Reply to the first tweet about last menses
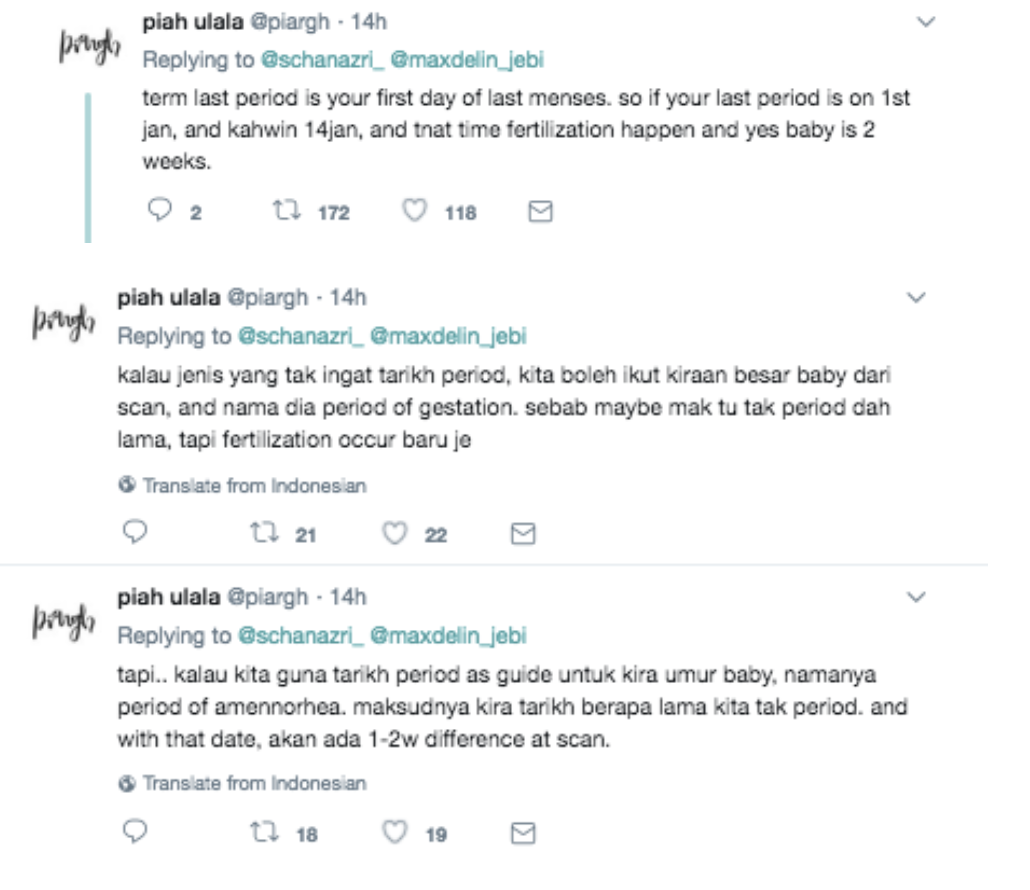 160,211
